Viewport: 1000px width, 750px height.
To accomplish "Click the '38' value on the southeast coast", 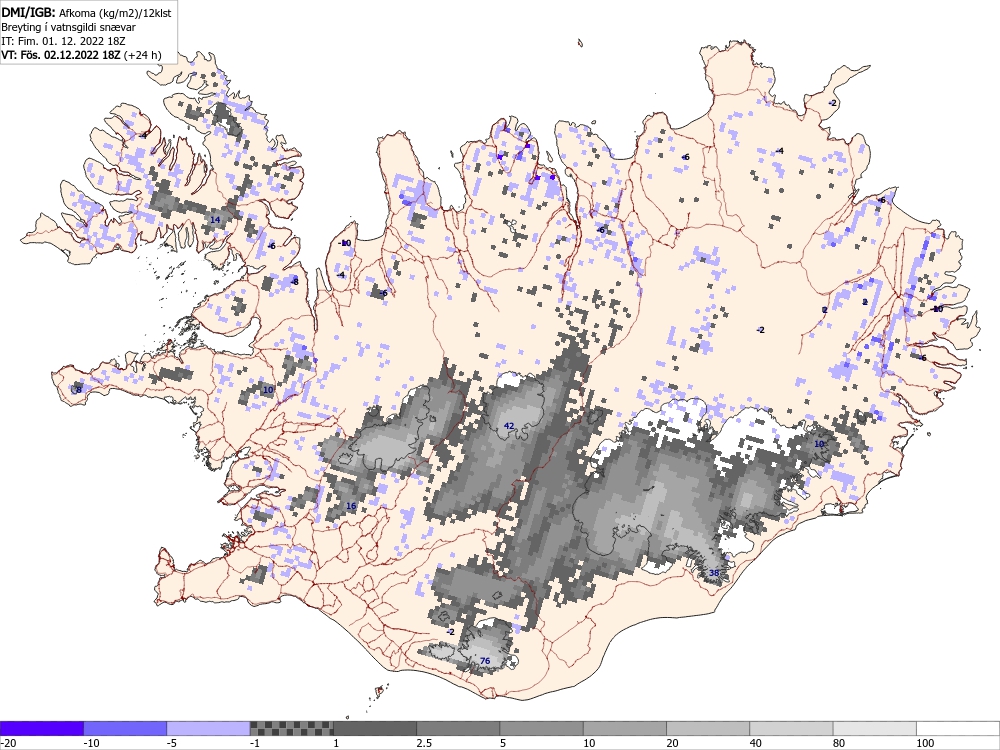I will pos(714,573).
